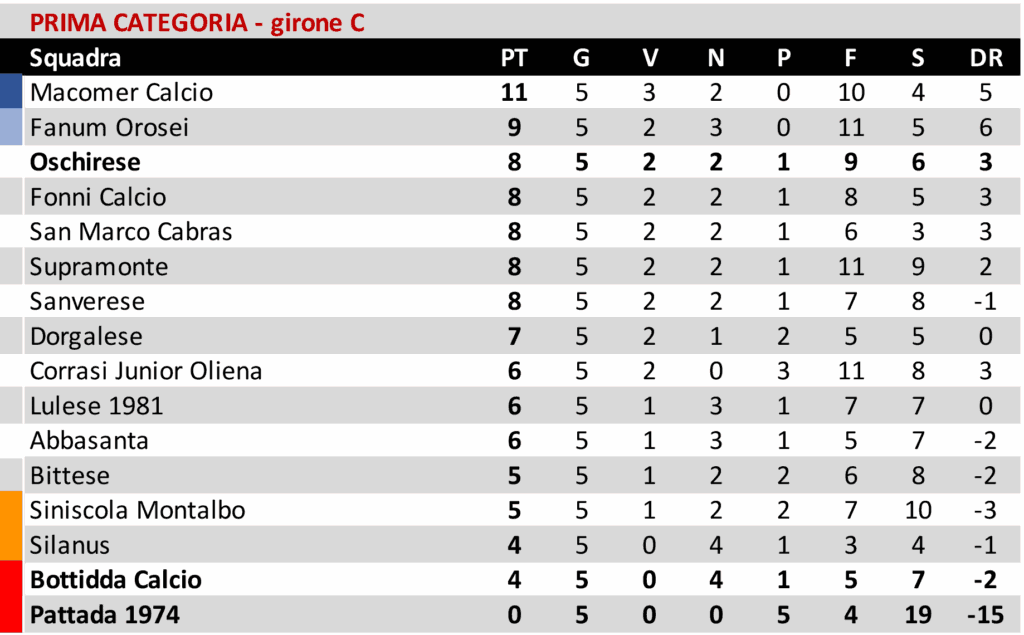The image size is (1024, 635).
Task: Select the Bottidda Calcio team name
Action: point(116,580)
